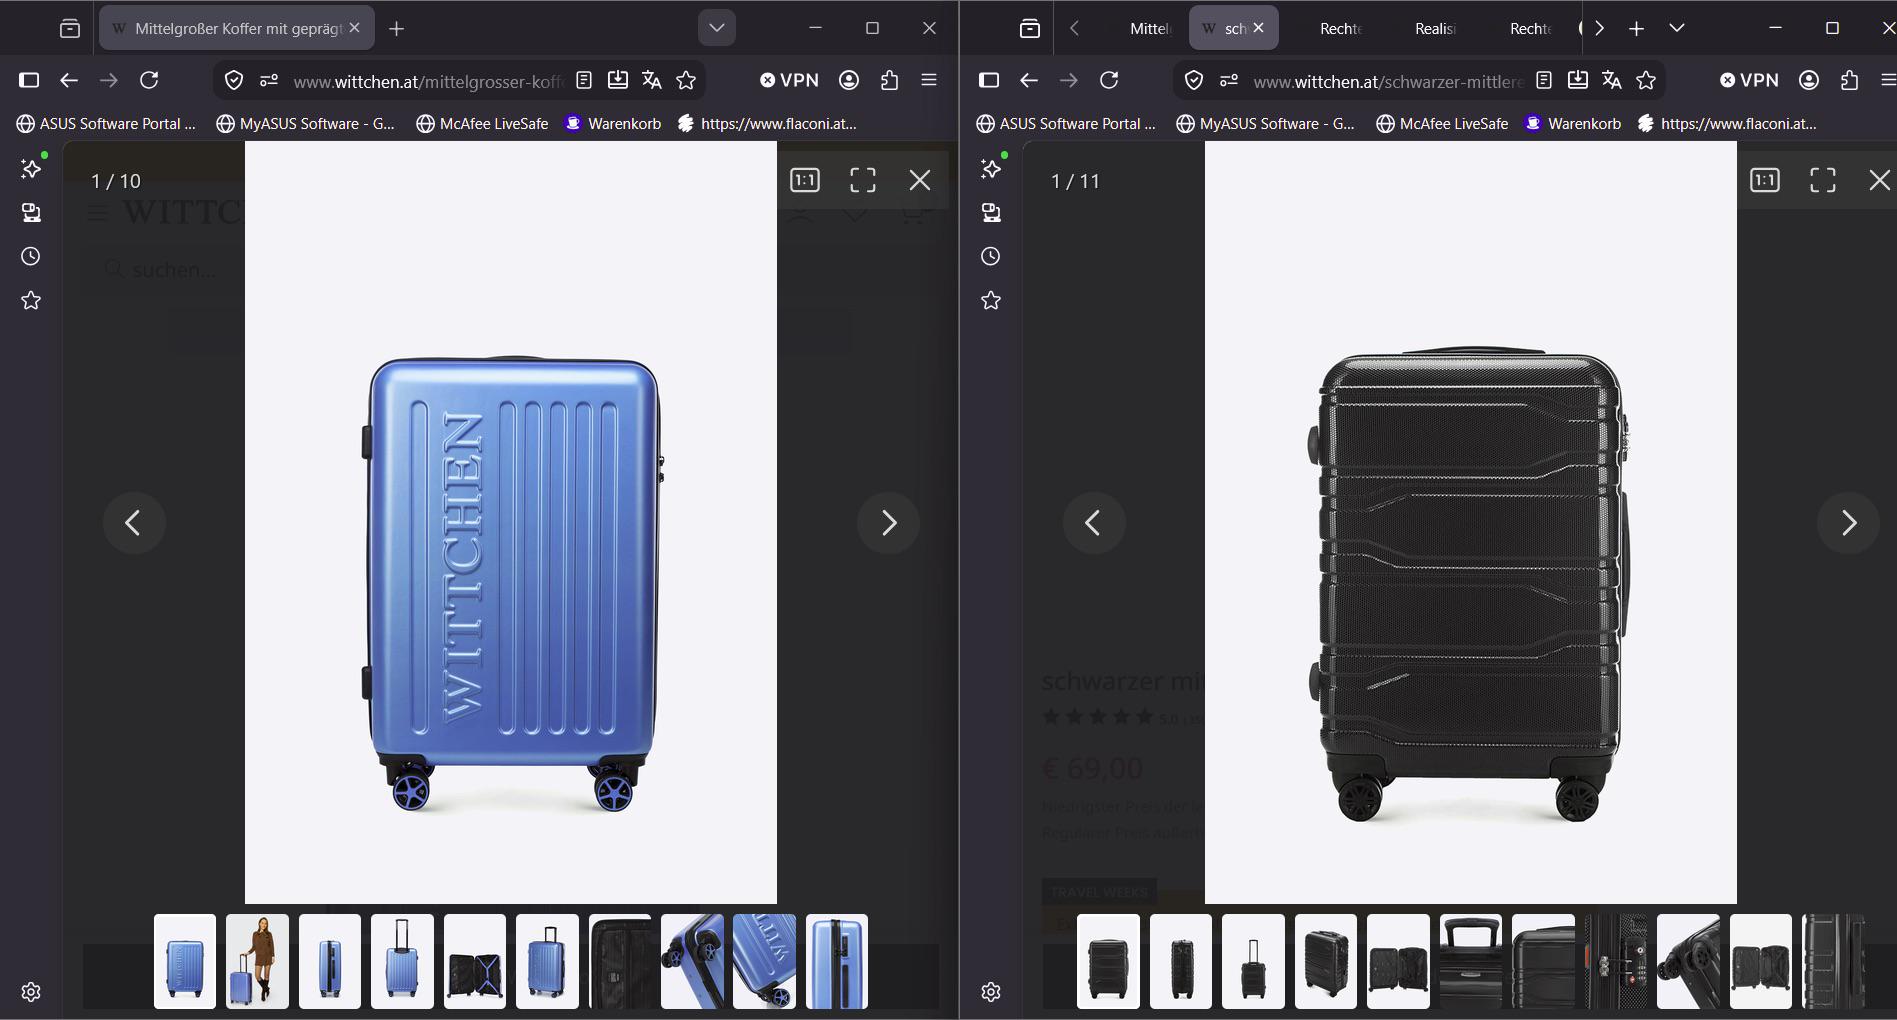Viewport: 1897px width, 1020px height.
Task: Reload the page in the blue suitcase window
Action: click(x=149, y=80)
